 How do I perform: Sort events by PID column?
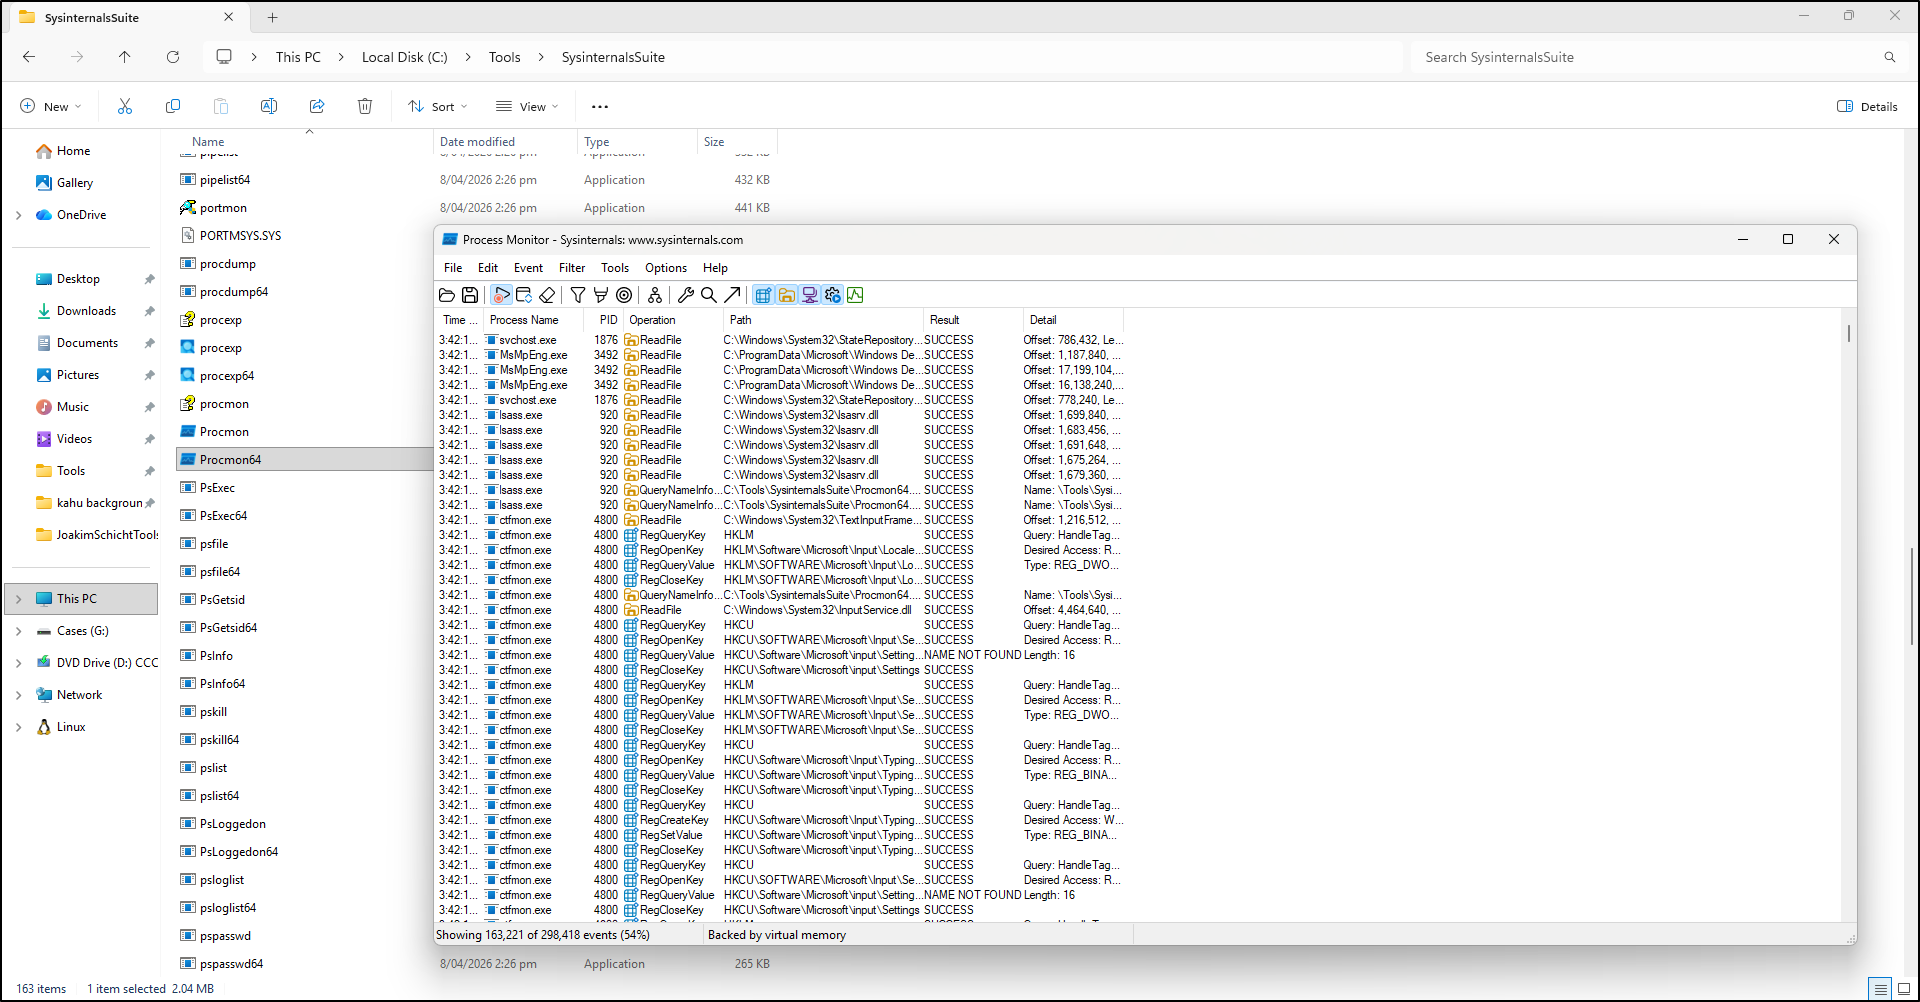click(x=606, y=320)
